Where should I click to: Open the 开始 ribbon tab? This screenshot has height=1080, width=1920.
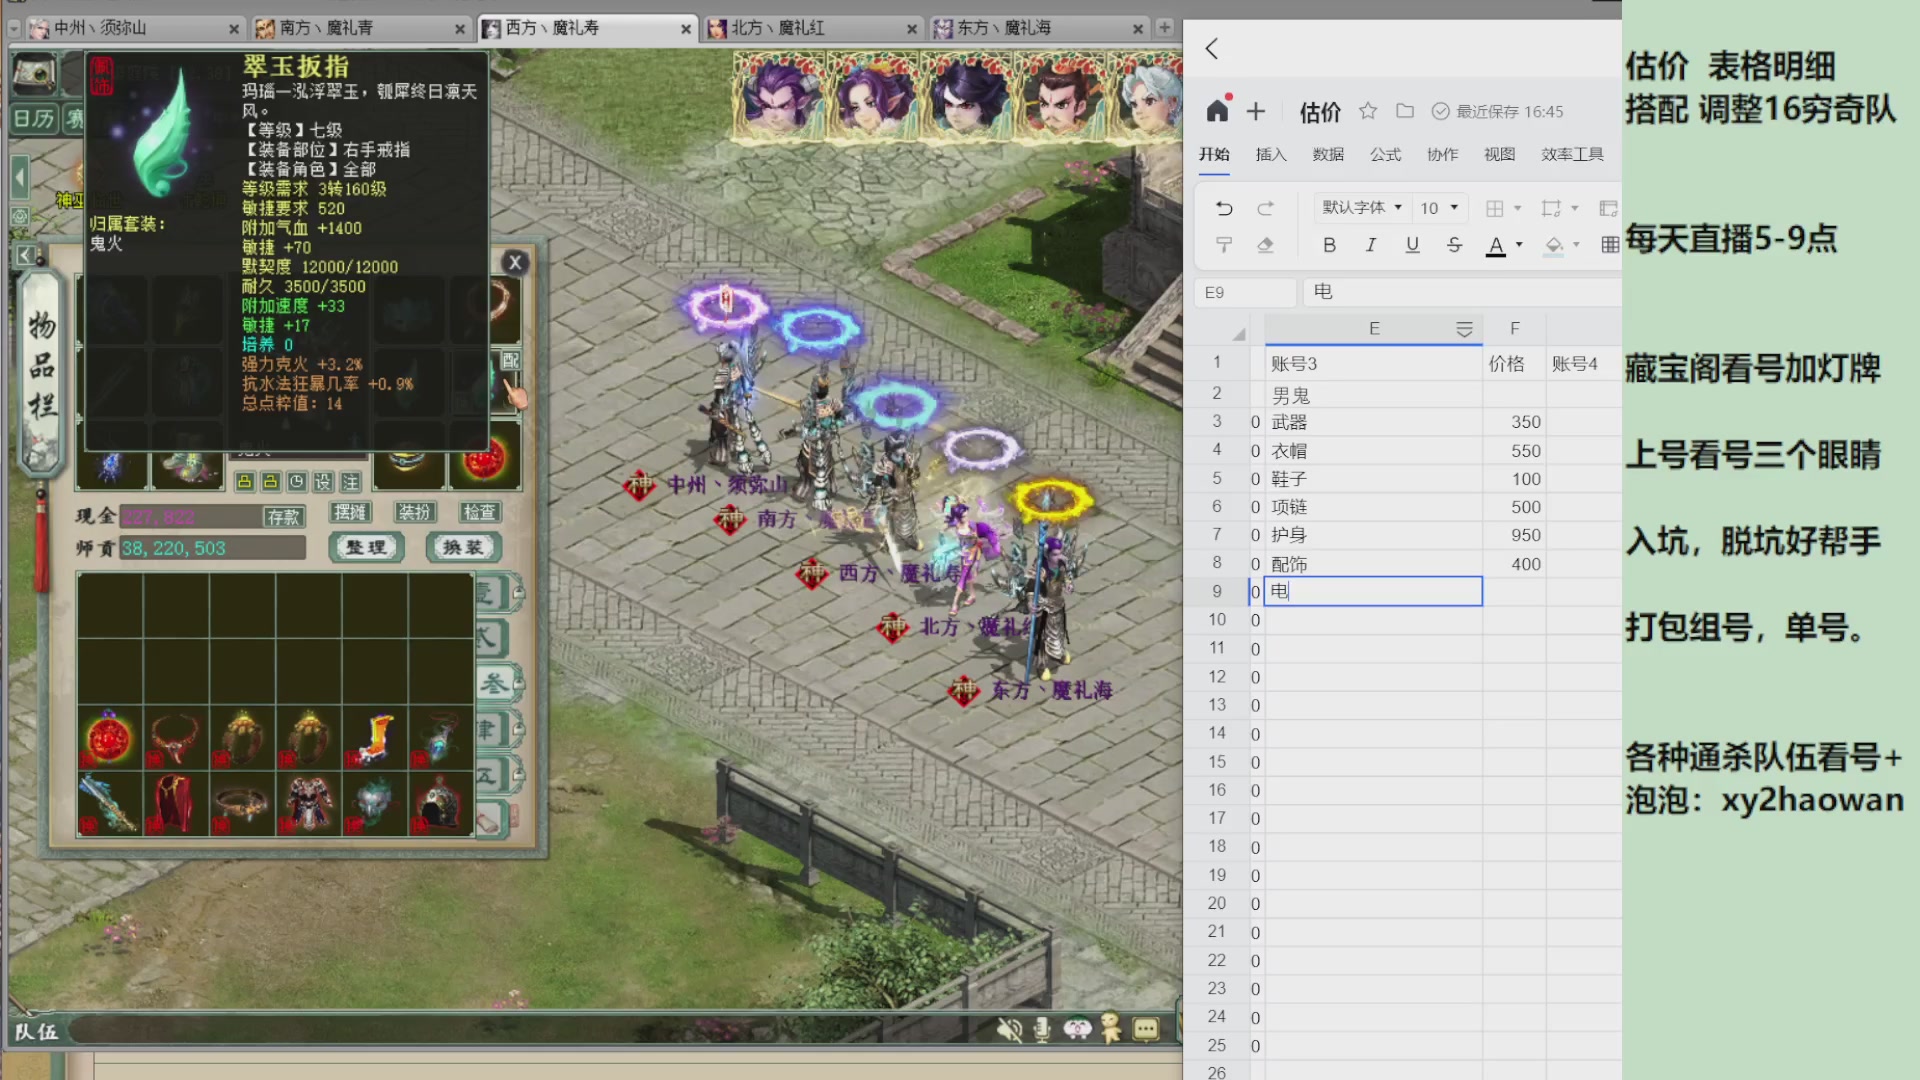point(1214,154)
